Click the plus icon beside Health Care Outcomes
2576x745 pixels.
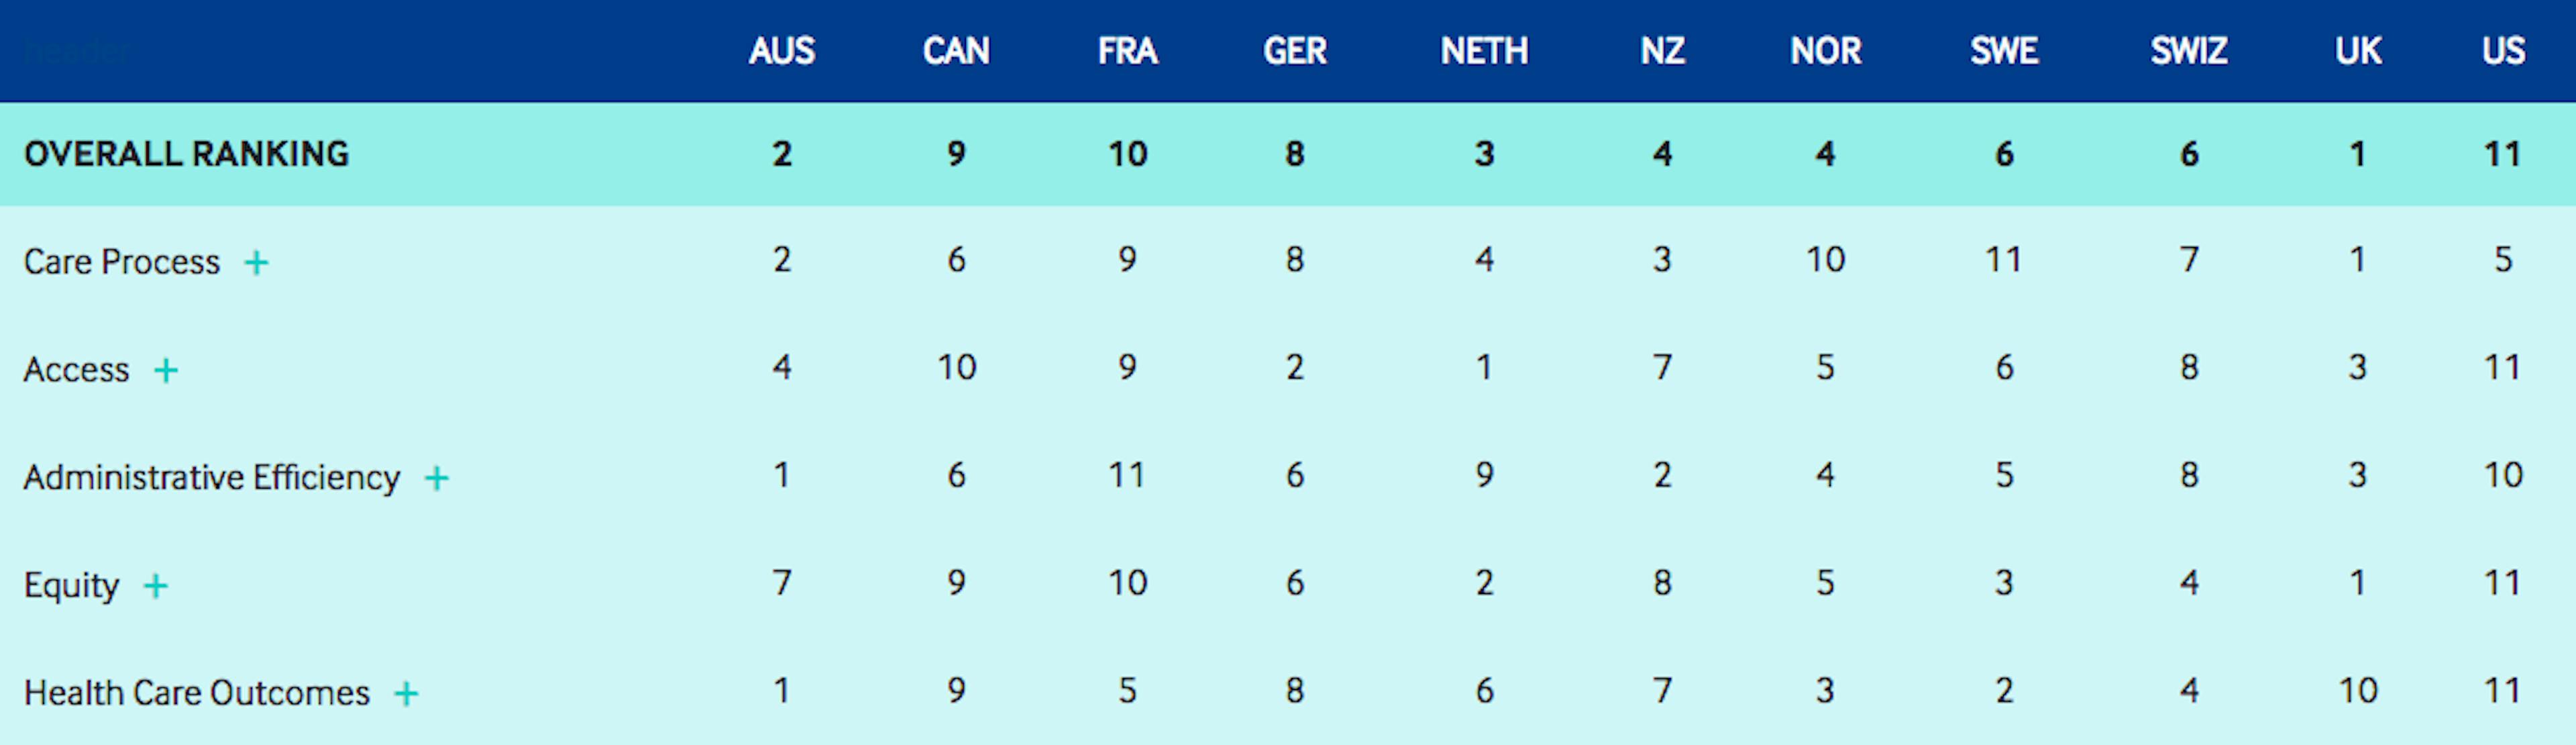tap(406, 694)
